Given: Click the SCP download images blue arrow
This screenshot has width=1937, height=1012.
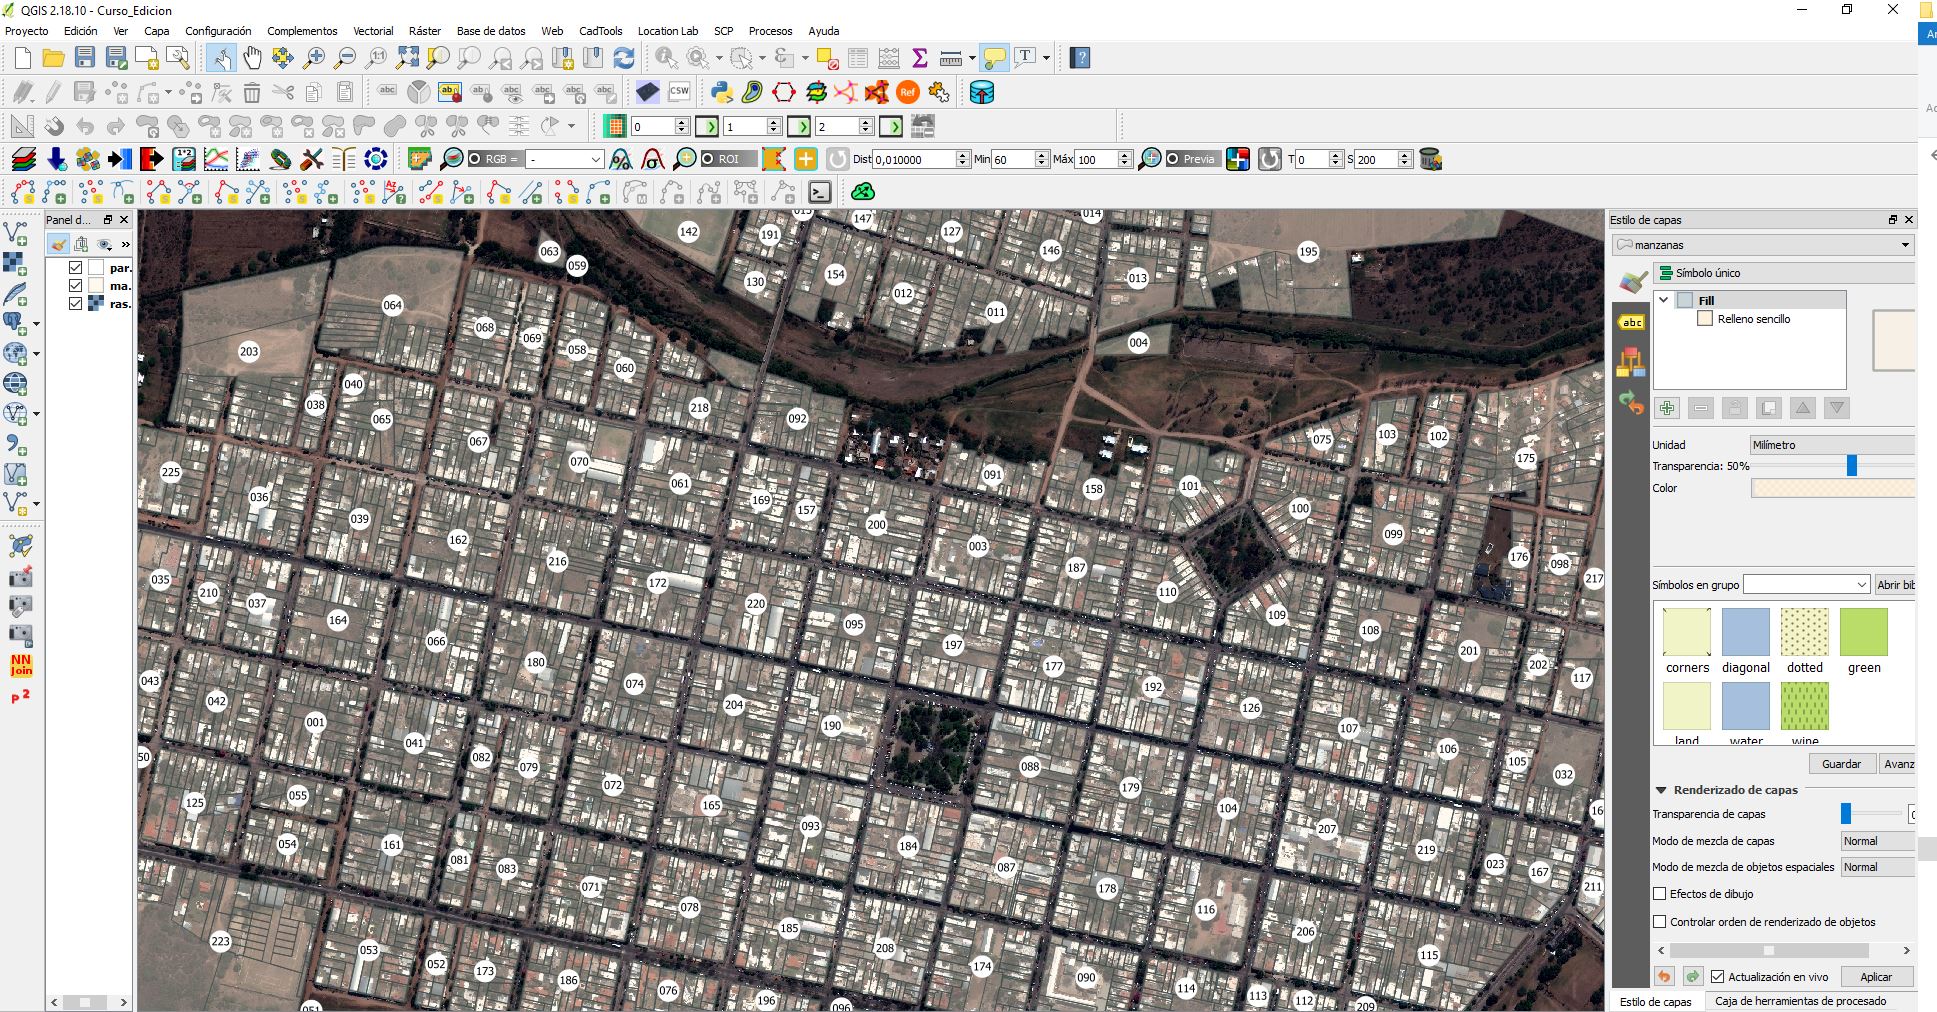Looking at the screenshot, I should point(56,159).
